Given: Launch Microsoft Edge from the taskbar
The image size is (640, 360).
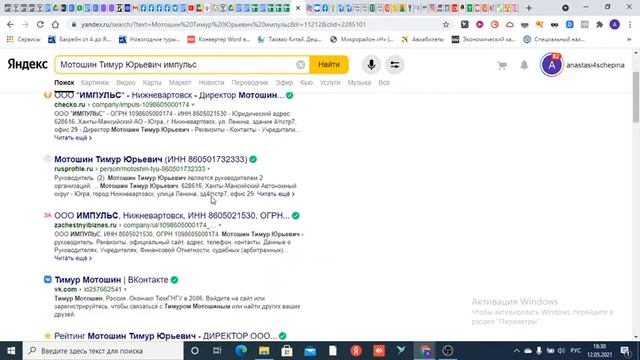Looking at the screenshot, I should coord(241,351).
